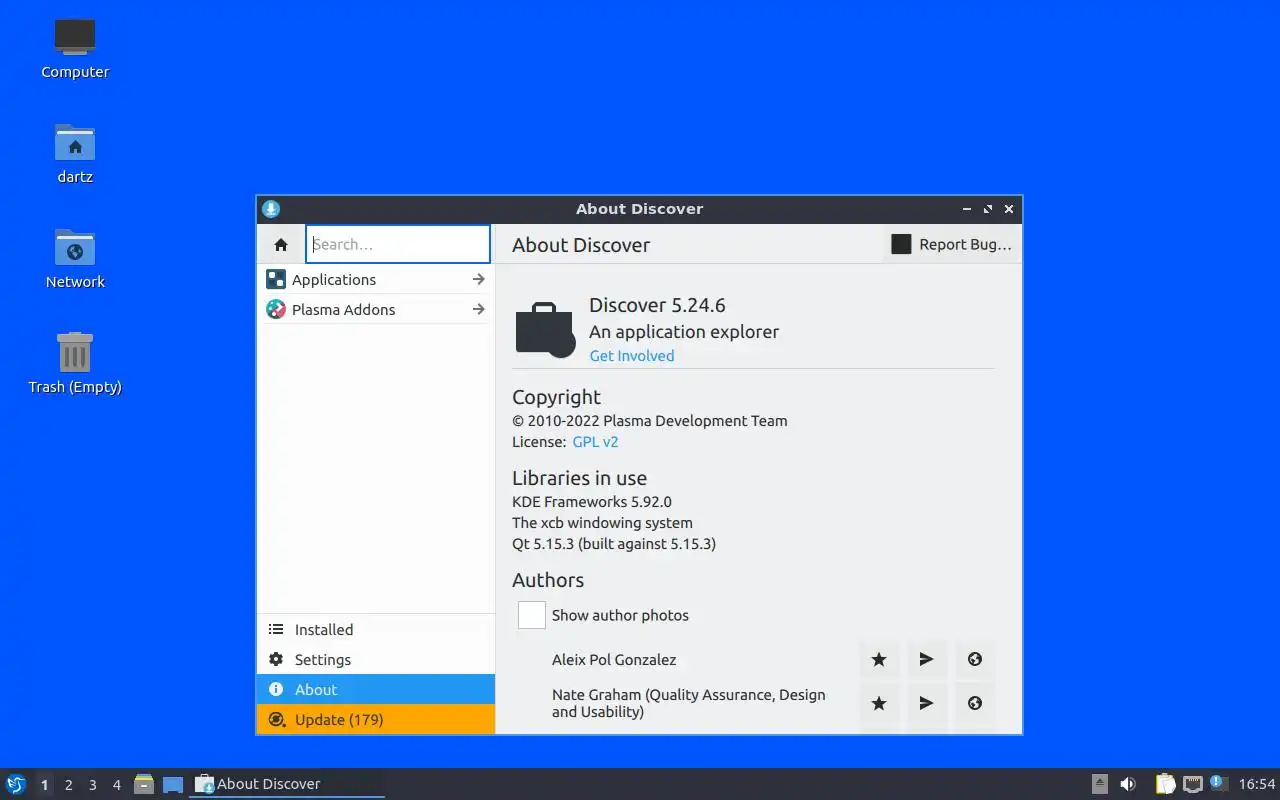Click the KDE Frameworks 5.92.0 text
The width and height of the screenshot is (1280, 800).
592,502
